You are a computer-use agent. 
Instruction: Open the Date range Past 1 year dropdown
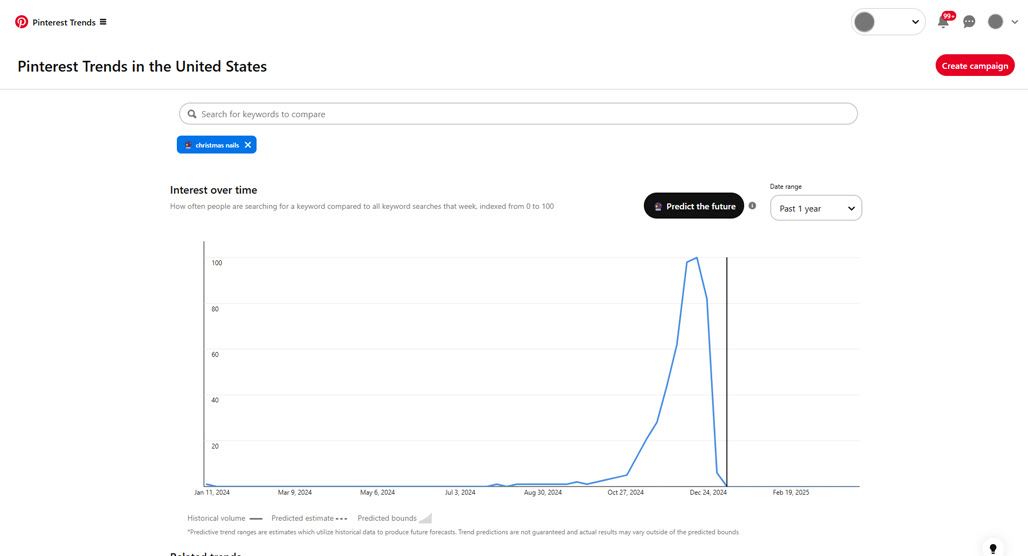816,208
